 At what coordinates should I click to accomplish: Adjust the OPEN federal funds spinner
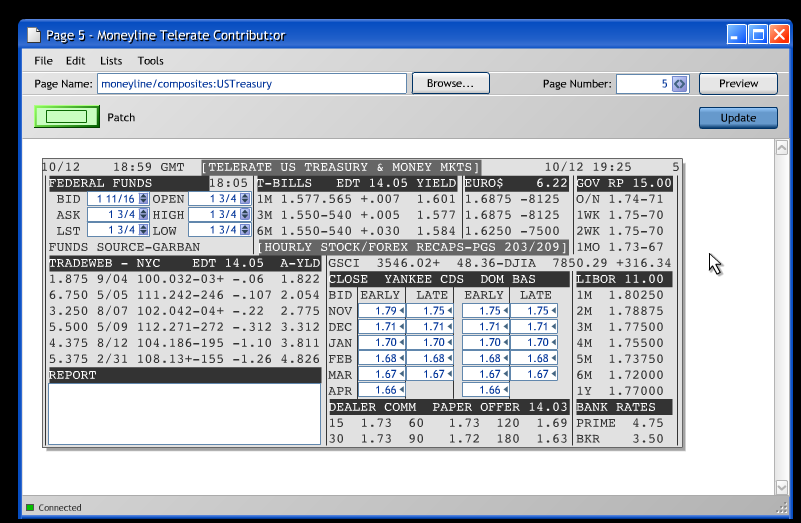point(245,199)
